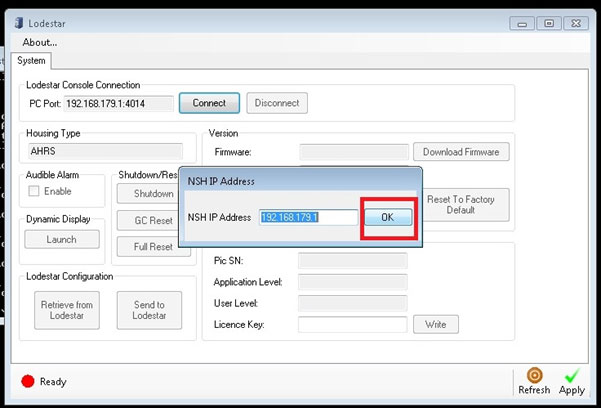Image resolution: width=601 pixels, height=408 pixels.
Task: Click the Application Level field
Action: coord(353,282)
